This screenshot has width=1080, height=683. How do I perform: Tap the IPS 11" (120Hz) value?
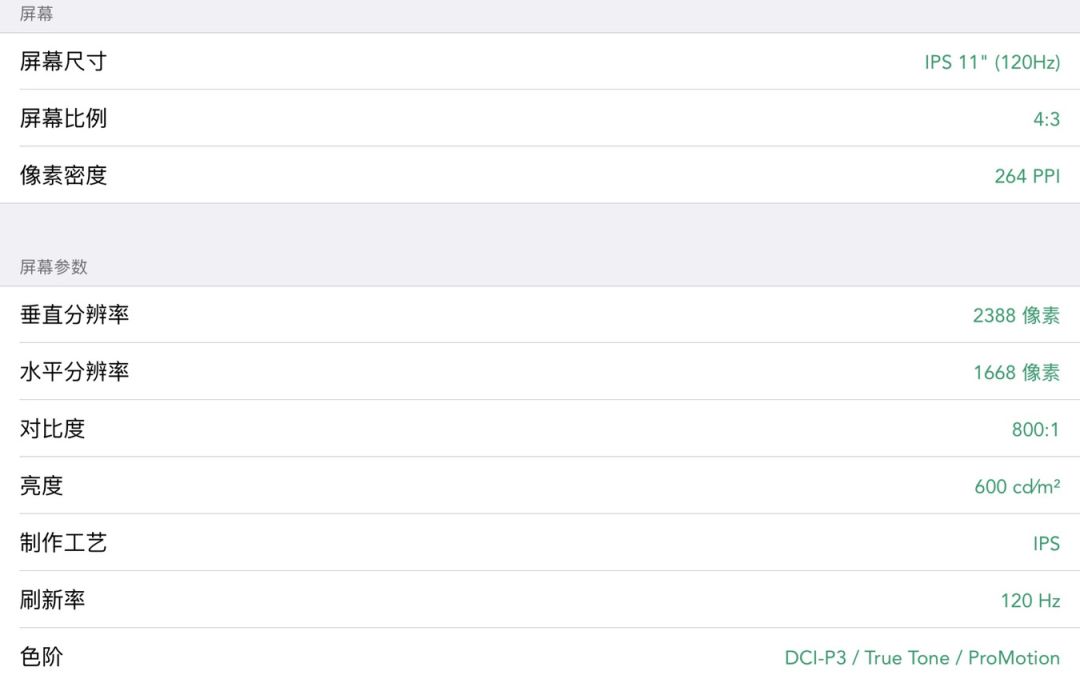(992, 63)
